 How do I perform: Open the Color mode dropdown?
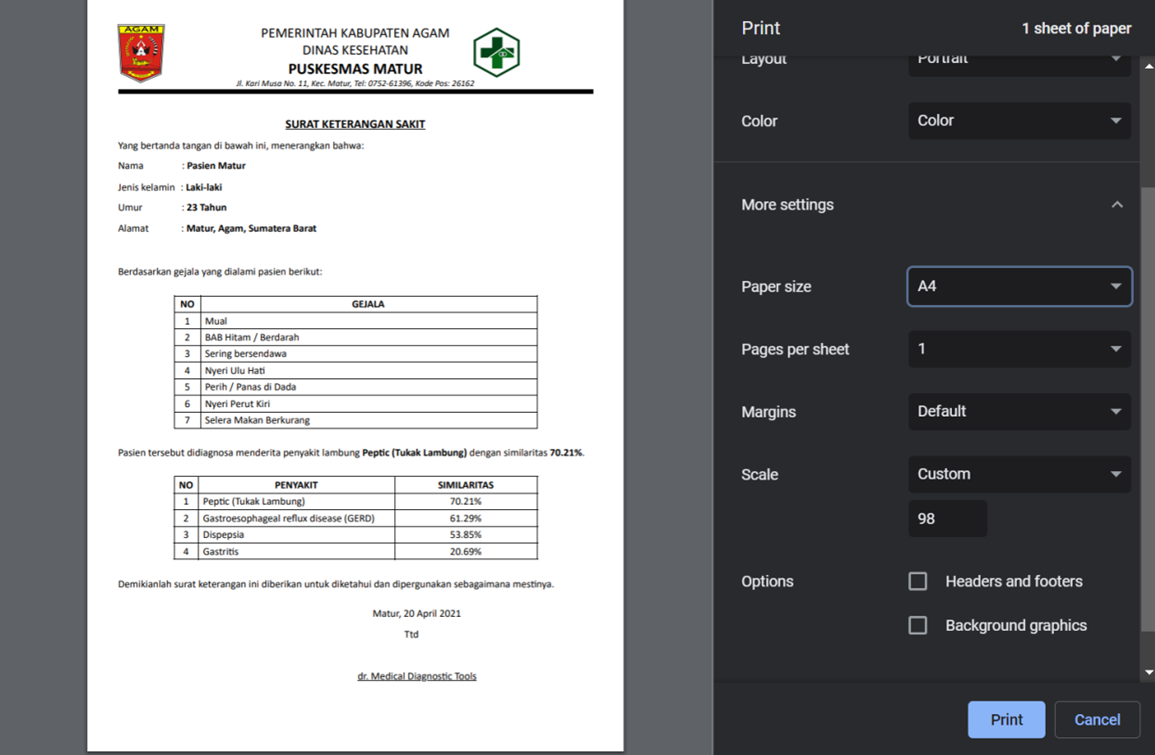1019,121
